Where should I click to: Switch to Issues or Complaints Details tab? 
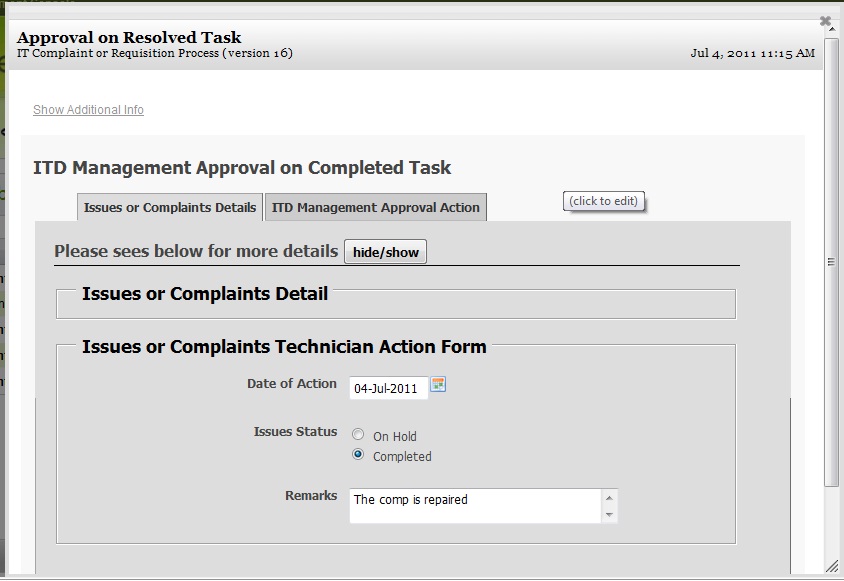point(170,208)
